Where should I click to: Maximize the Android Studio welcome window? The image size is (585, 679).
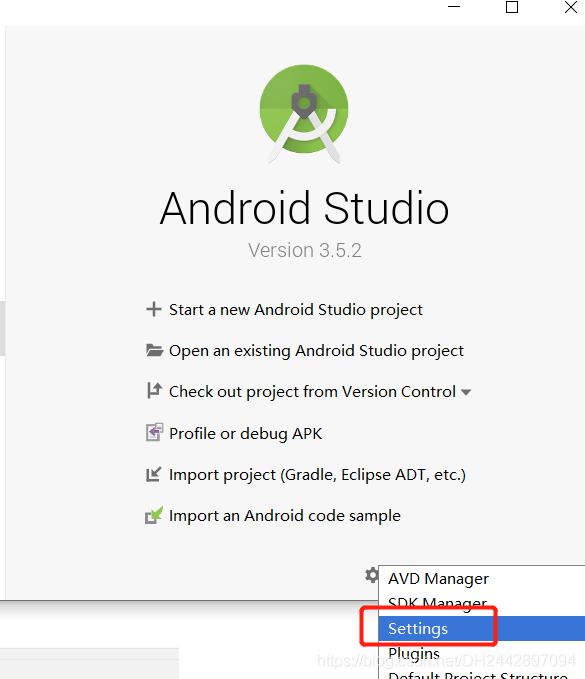(x=512, y=7)
